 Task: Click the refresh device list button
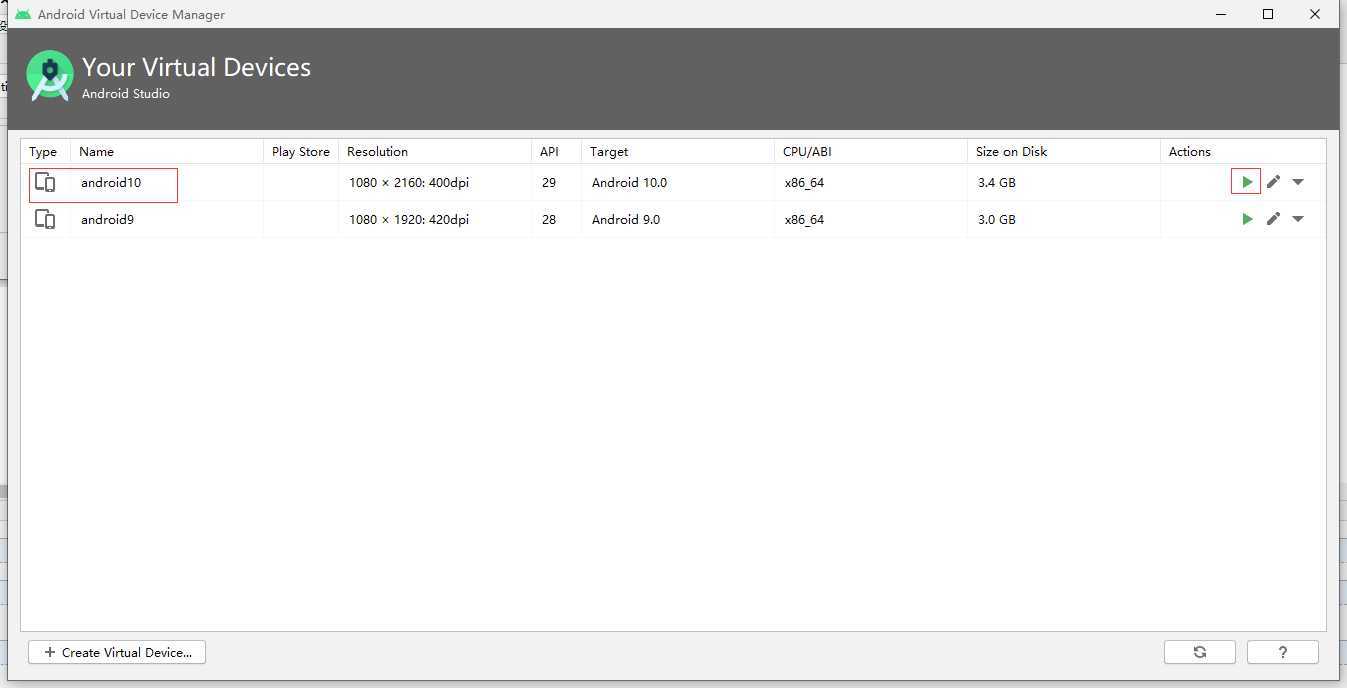tap(1199, 652)
